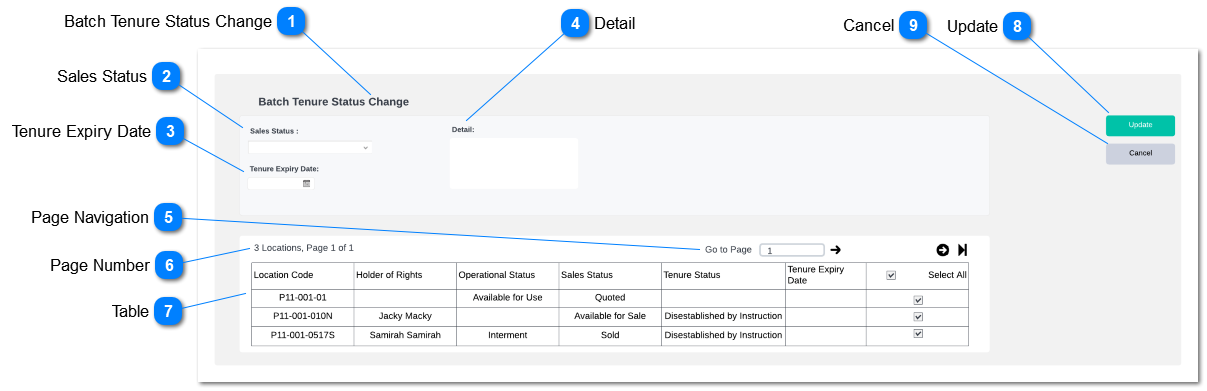Click into the Detail text area
The width and height of the screenshot is (1207, 391).
tap(514, 163)
